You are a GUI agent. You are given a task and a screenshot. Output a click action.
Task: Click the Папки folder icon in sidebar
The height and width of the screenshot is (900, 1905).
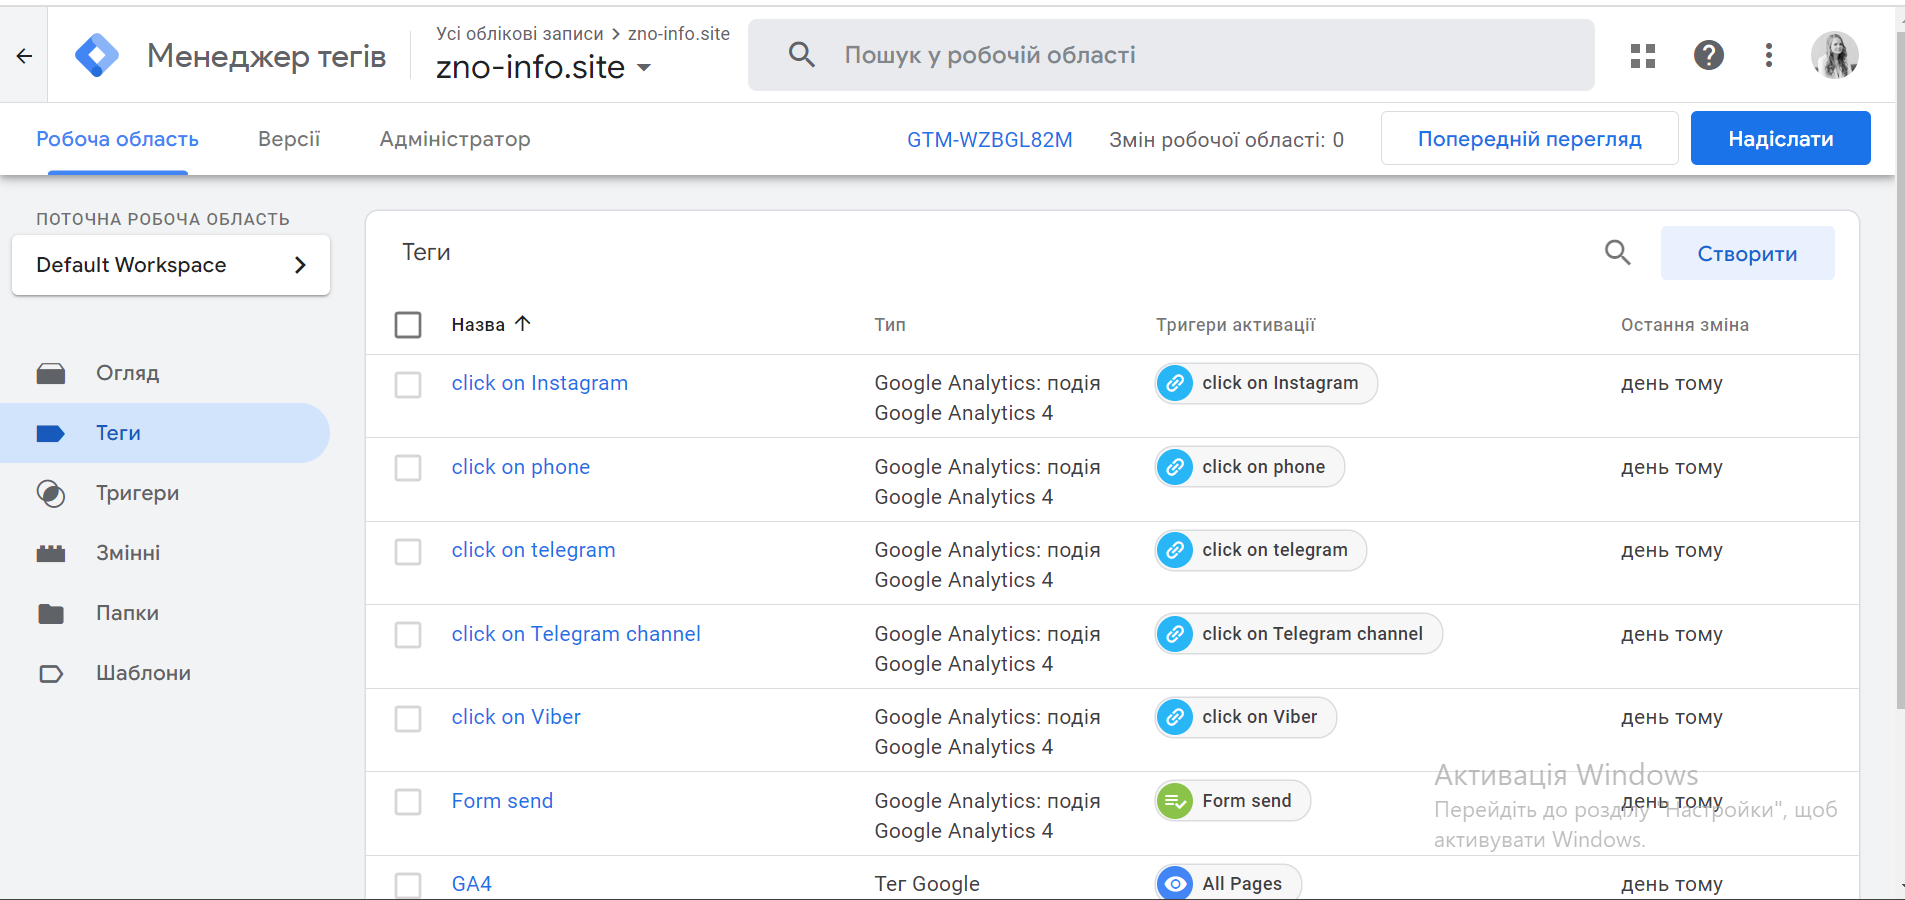(x=51, y=614)
